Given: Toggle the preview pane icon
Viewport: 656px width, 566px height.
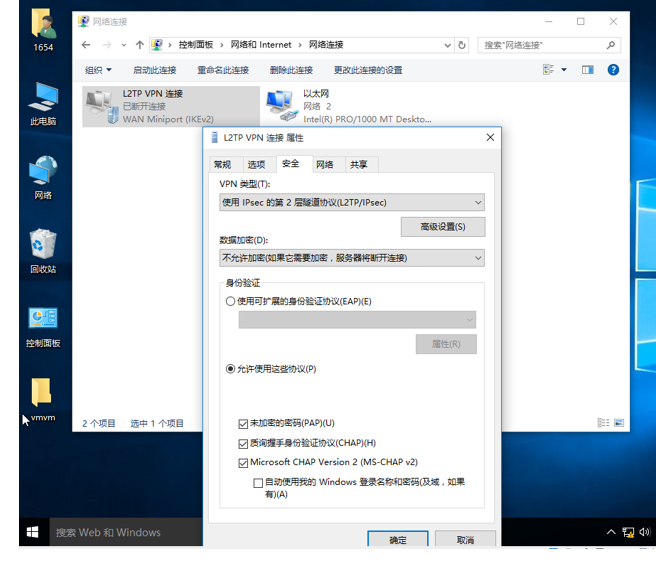Looking at the screenshot, I should [x=588, y=70].
